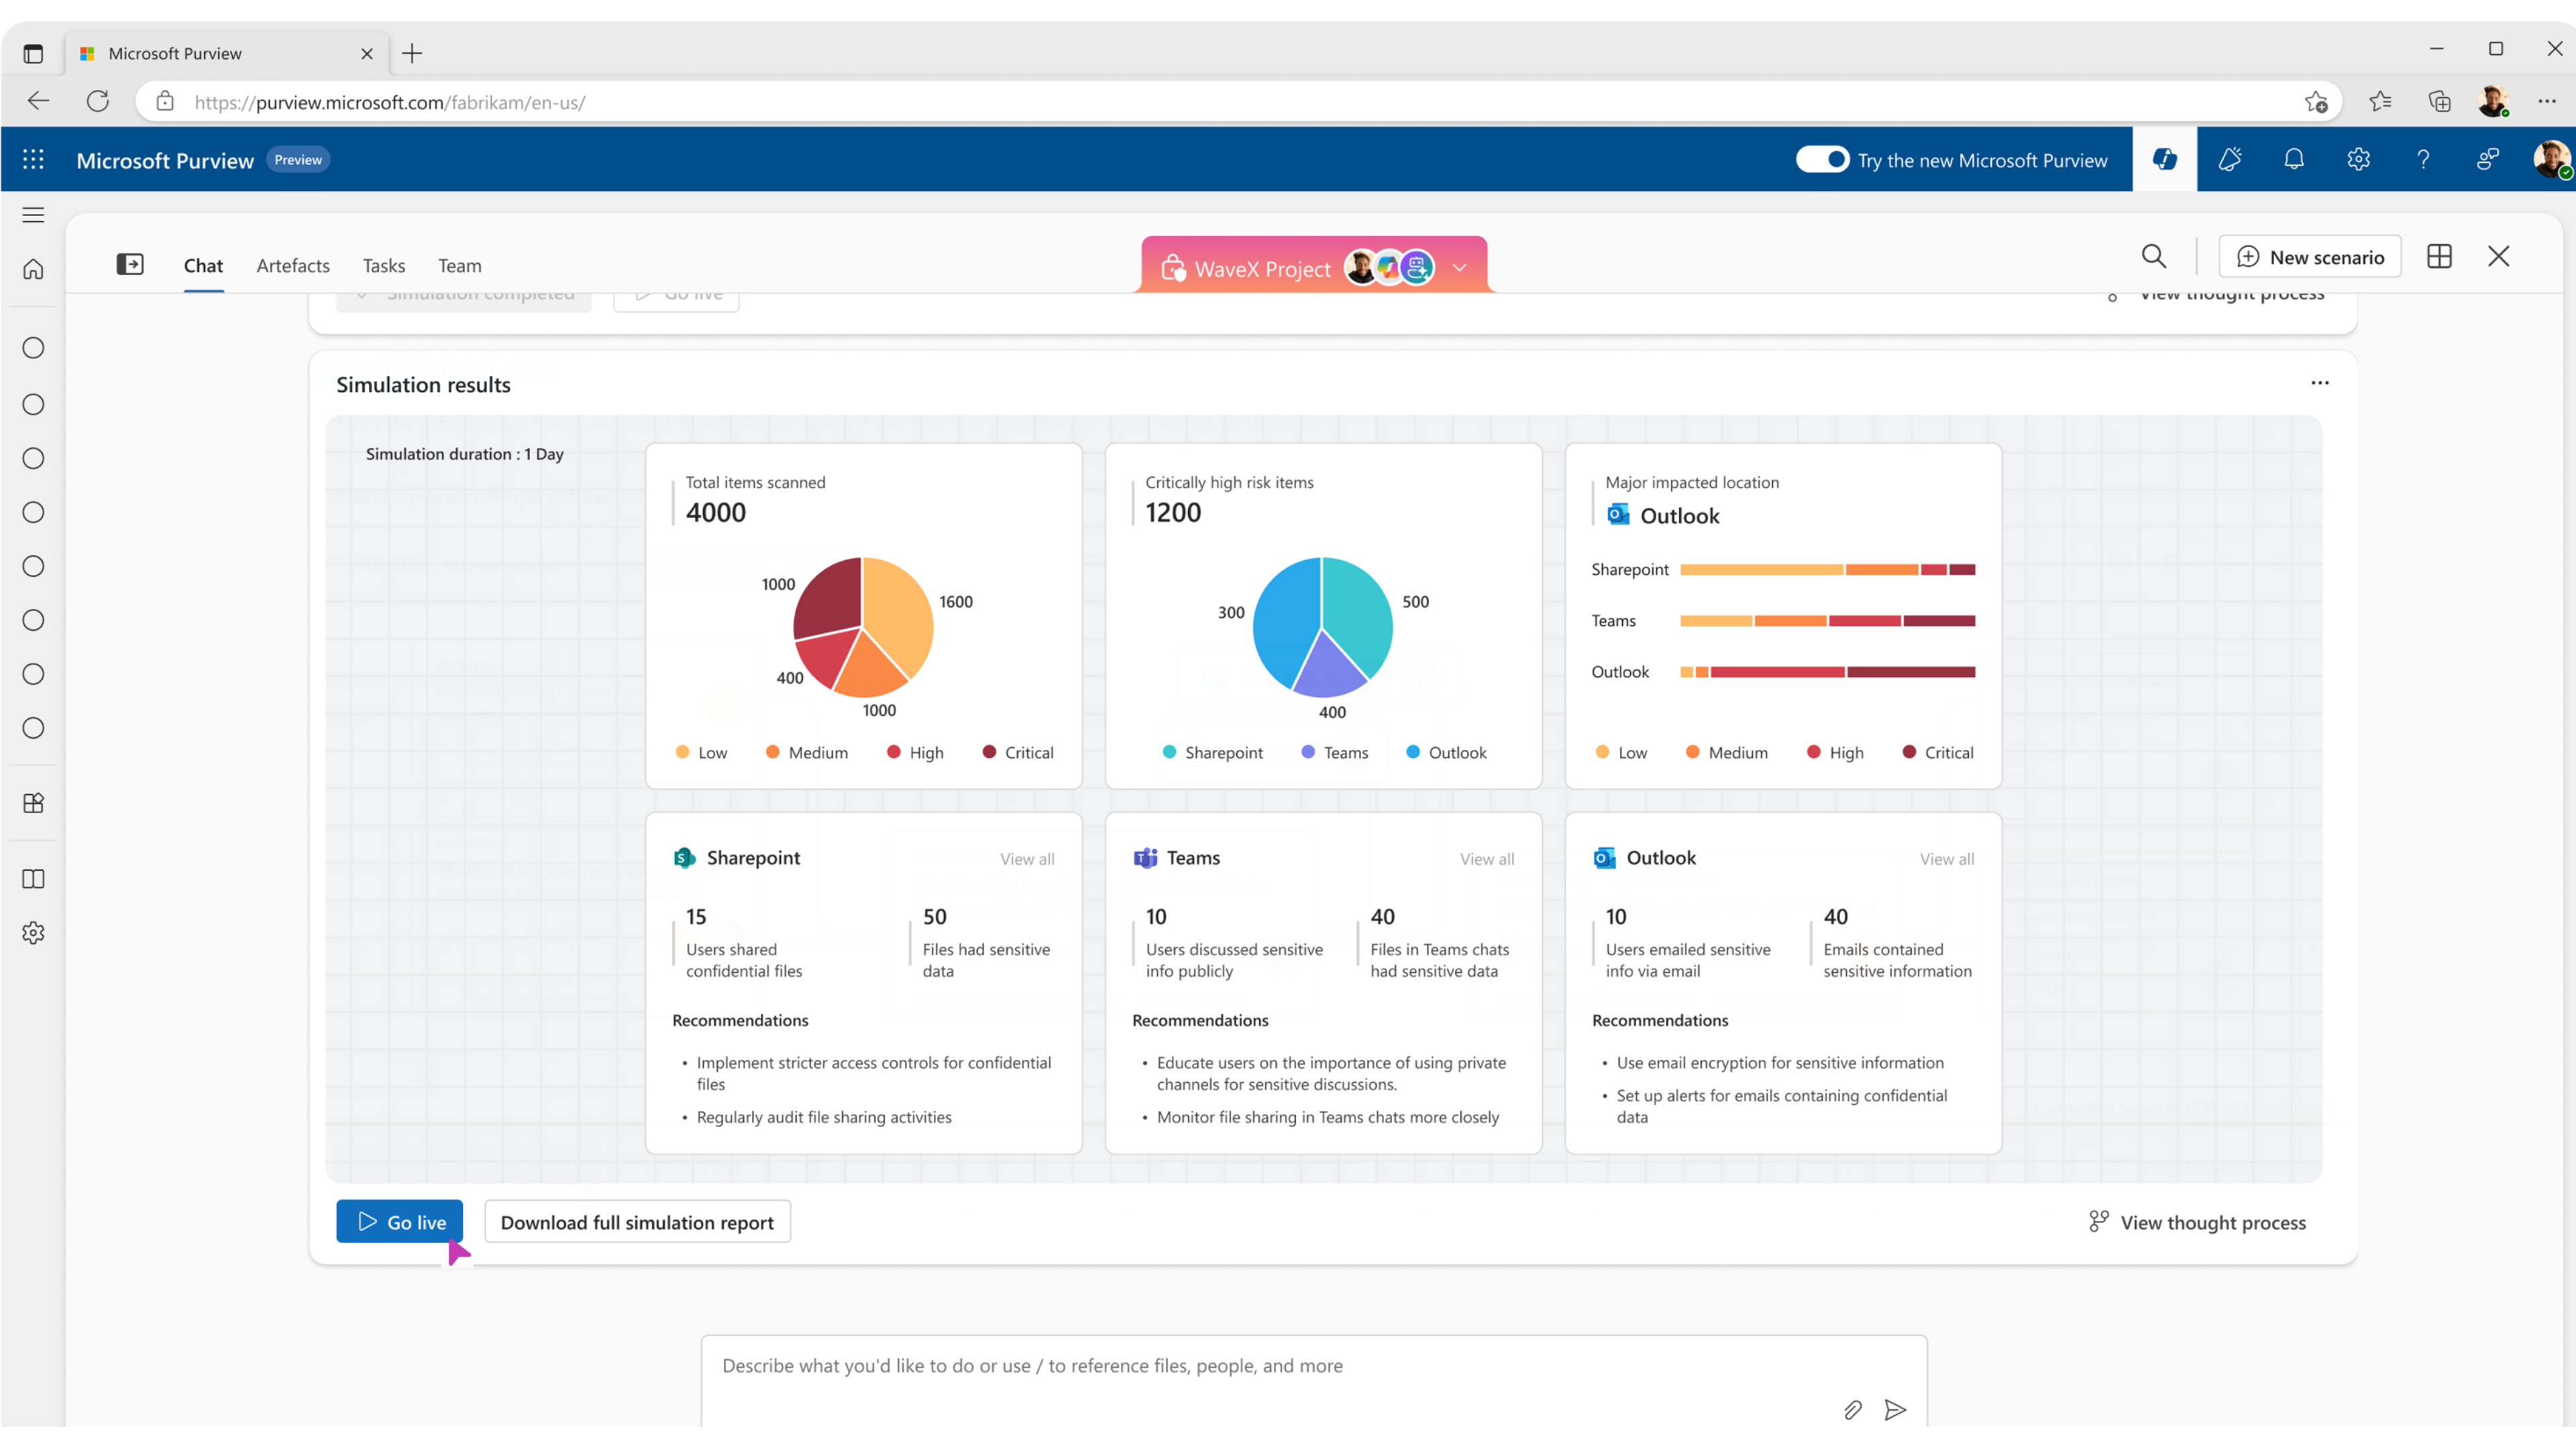Toggle Try the new Microsoft Purview switch
The height and width of the screenshot is (1449, 2576).
[1822, 159]
